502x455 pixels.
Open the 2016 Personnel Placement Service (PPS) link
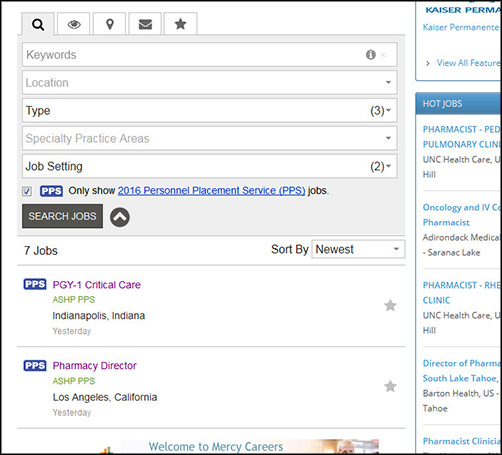211,190
